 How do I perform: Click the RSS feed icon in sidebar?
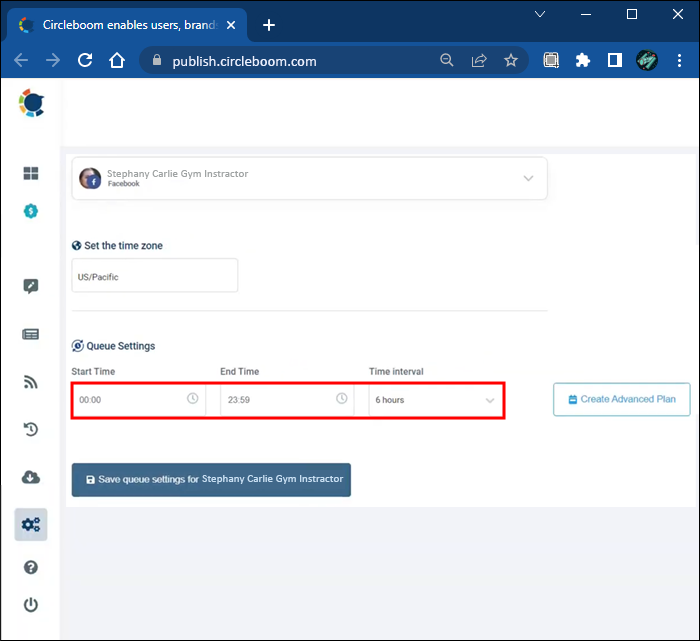pyautogui.click(x=31, y=381)
